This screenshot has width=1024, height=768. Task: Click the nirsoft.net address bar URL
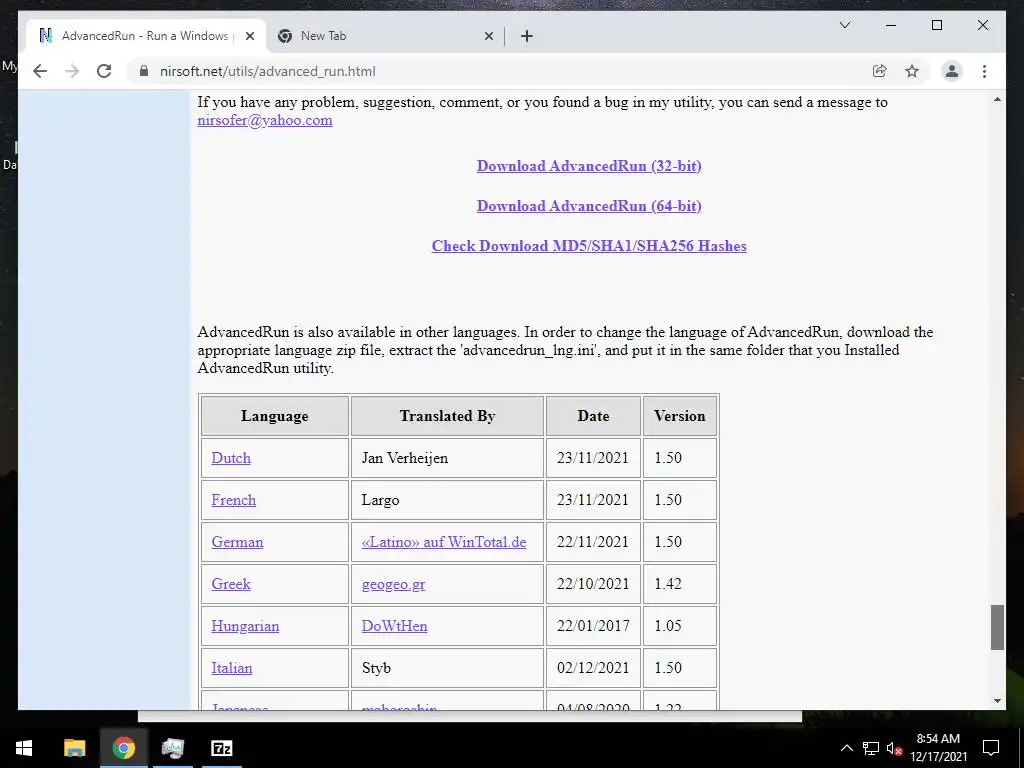click(x=268, y=71)
